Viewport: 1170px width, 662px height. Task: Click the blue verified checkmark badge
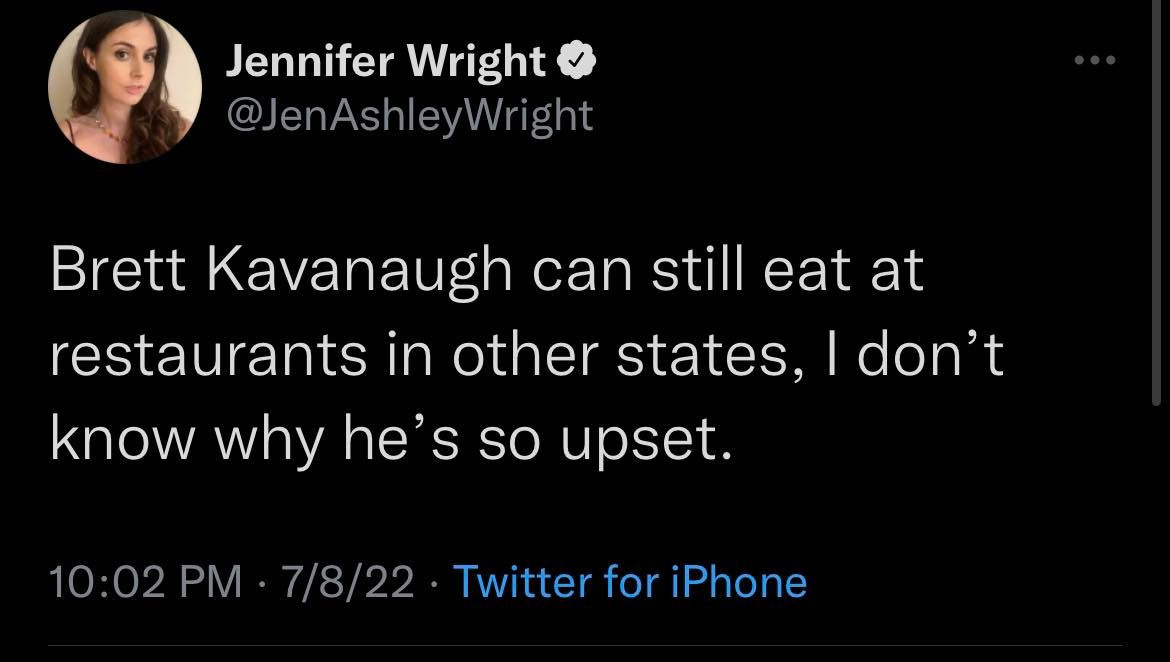pyautogui.click(x=579, y=64)
